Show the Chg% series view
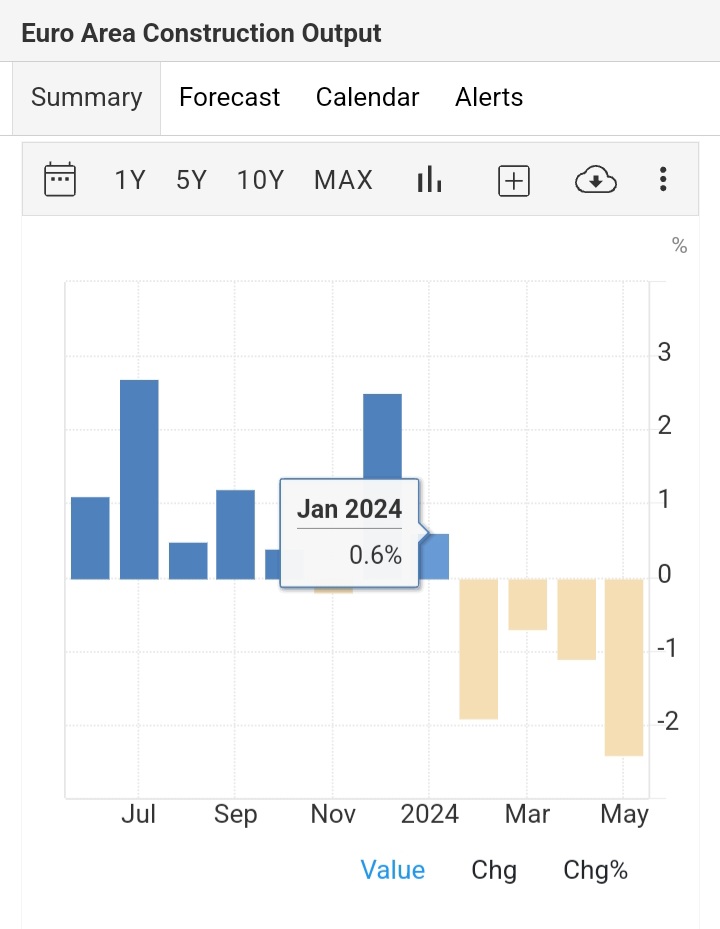Viewport: 720px width, 929px height. pyautogui.click(x=595, y=870)
